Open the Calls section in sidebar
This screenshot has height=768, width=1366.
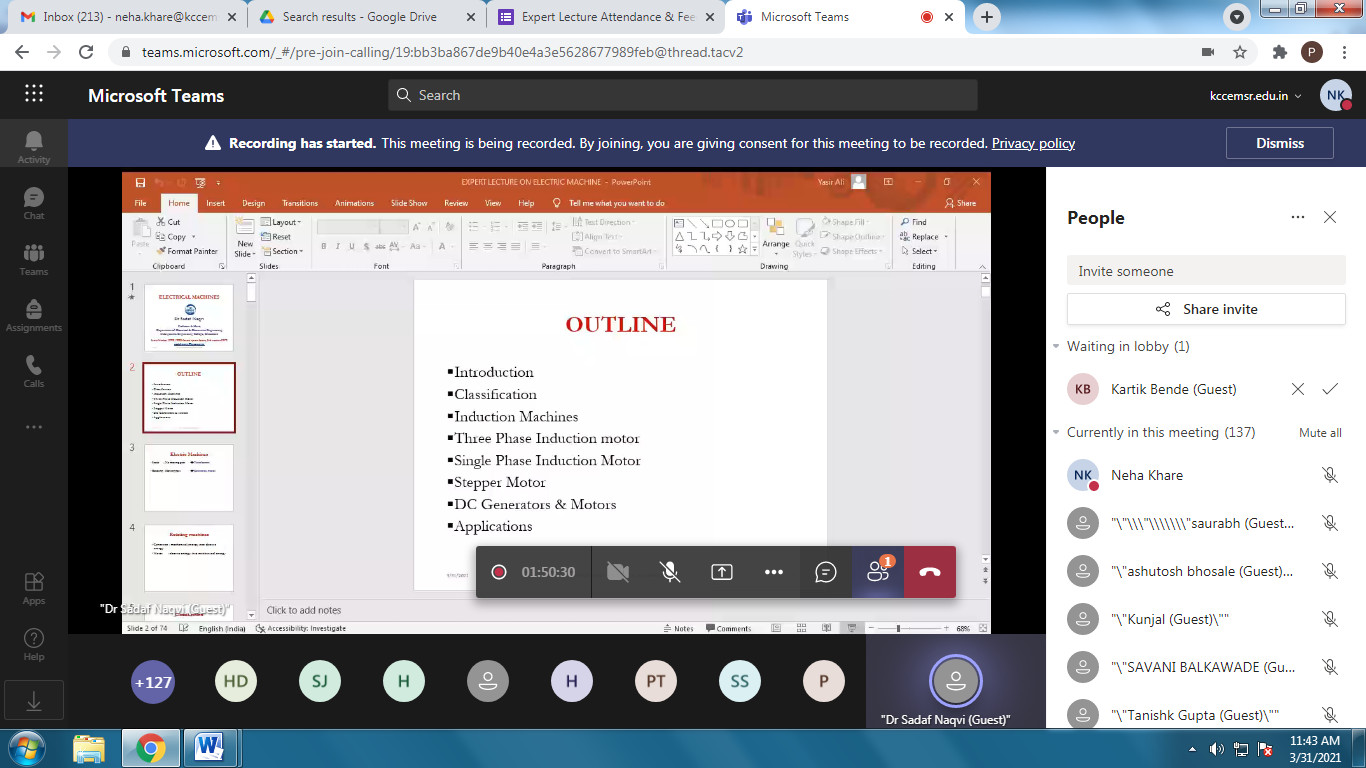(33, 371)
